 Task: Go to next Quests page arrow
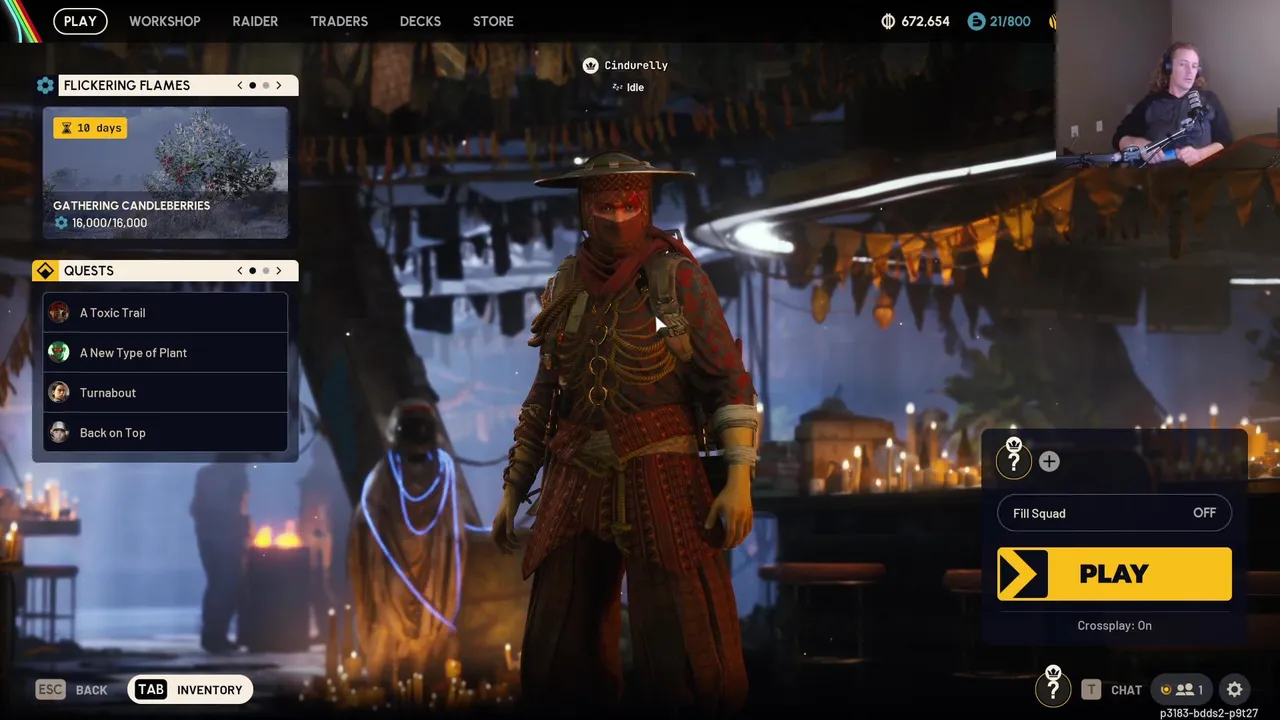[279, 271]
